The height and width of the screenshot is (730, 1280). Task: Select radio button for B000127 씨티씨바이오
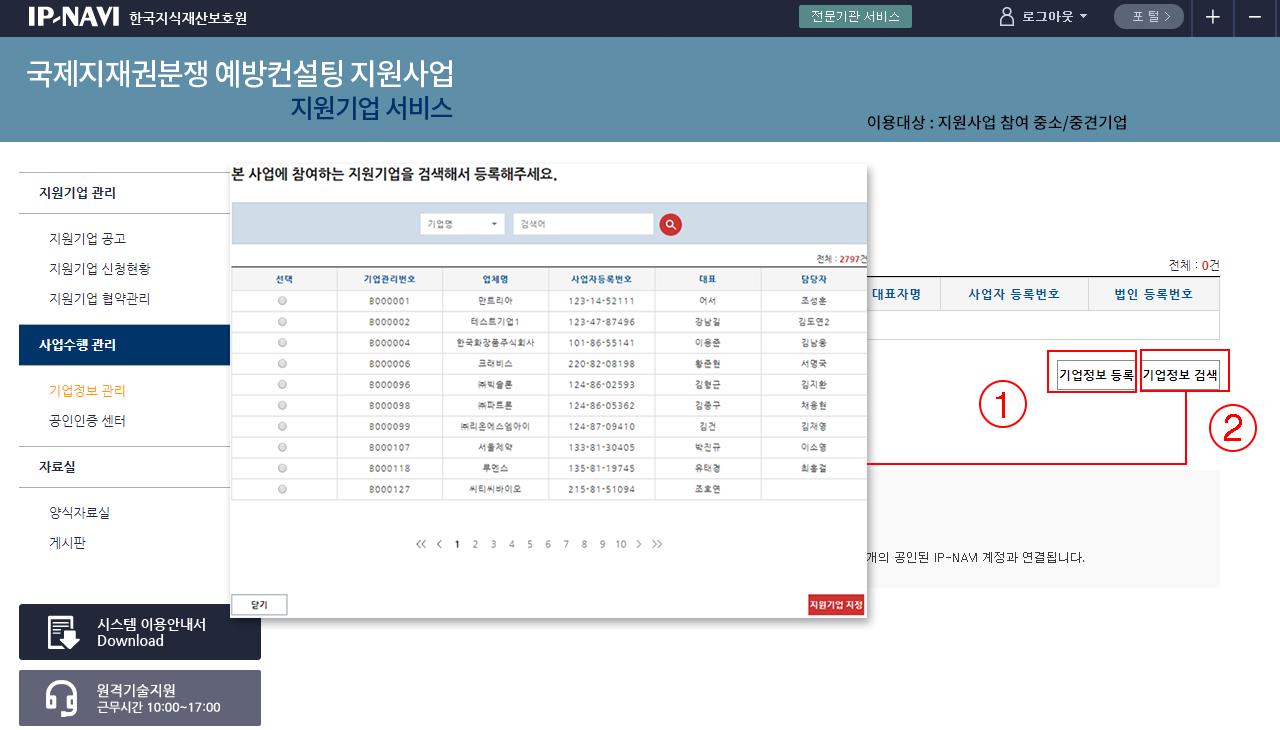(282, 489)
